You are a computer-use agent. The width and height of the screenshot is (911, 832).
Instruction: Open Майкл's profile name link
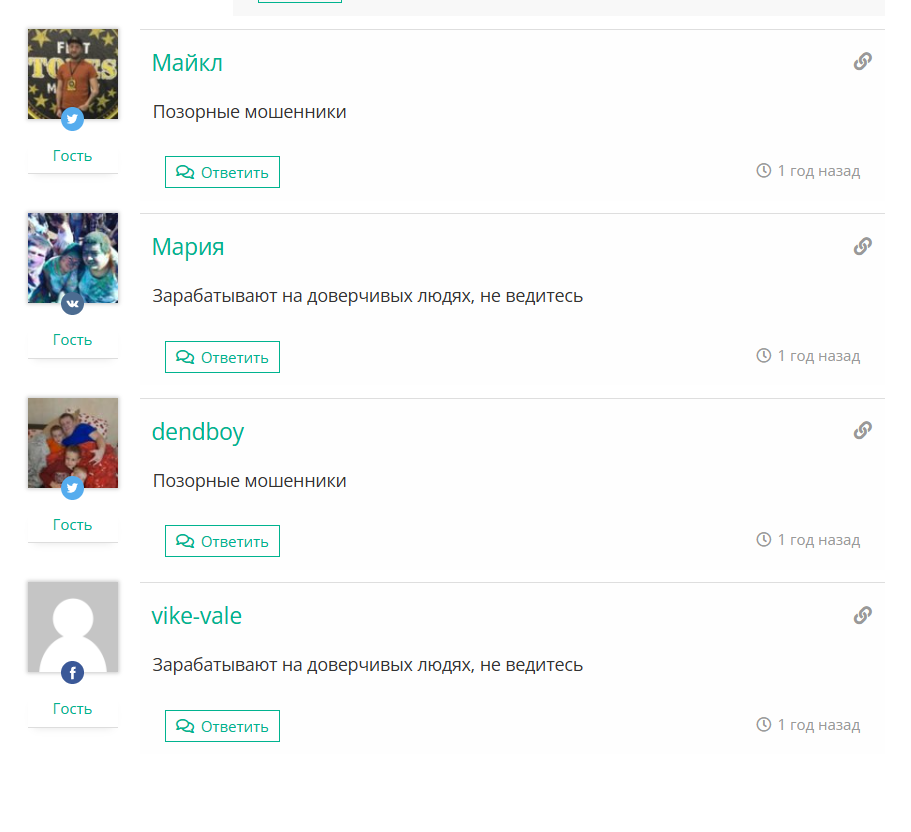coord(187,63)
